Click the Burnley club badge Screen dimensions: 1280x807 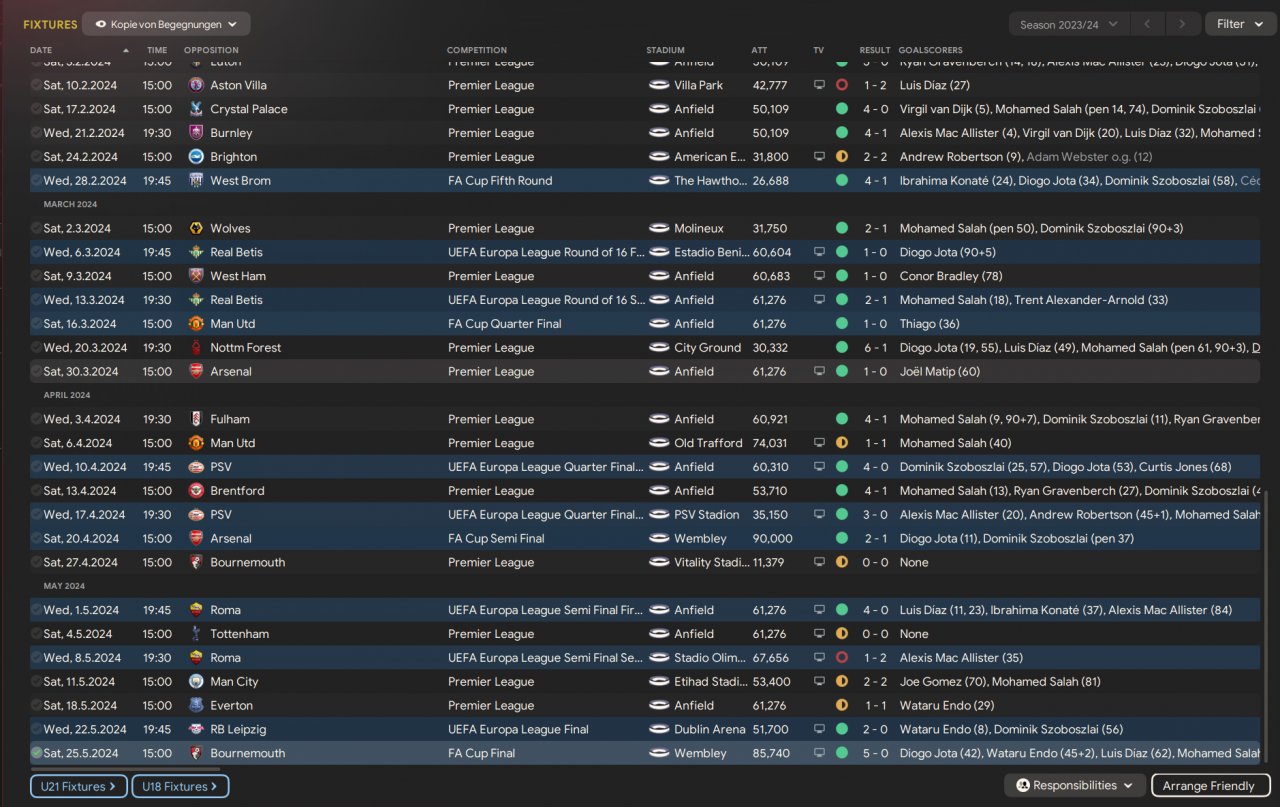point(196,133)
